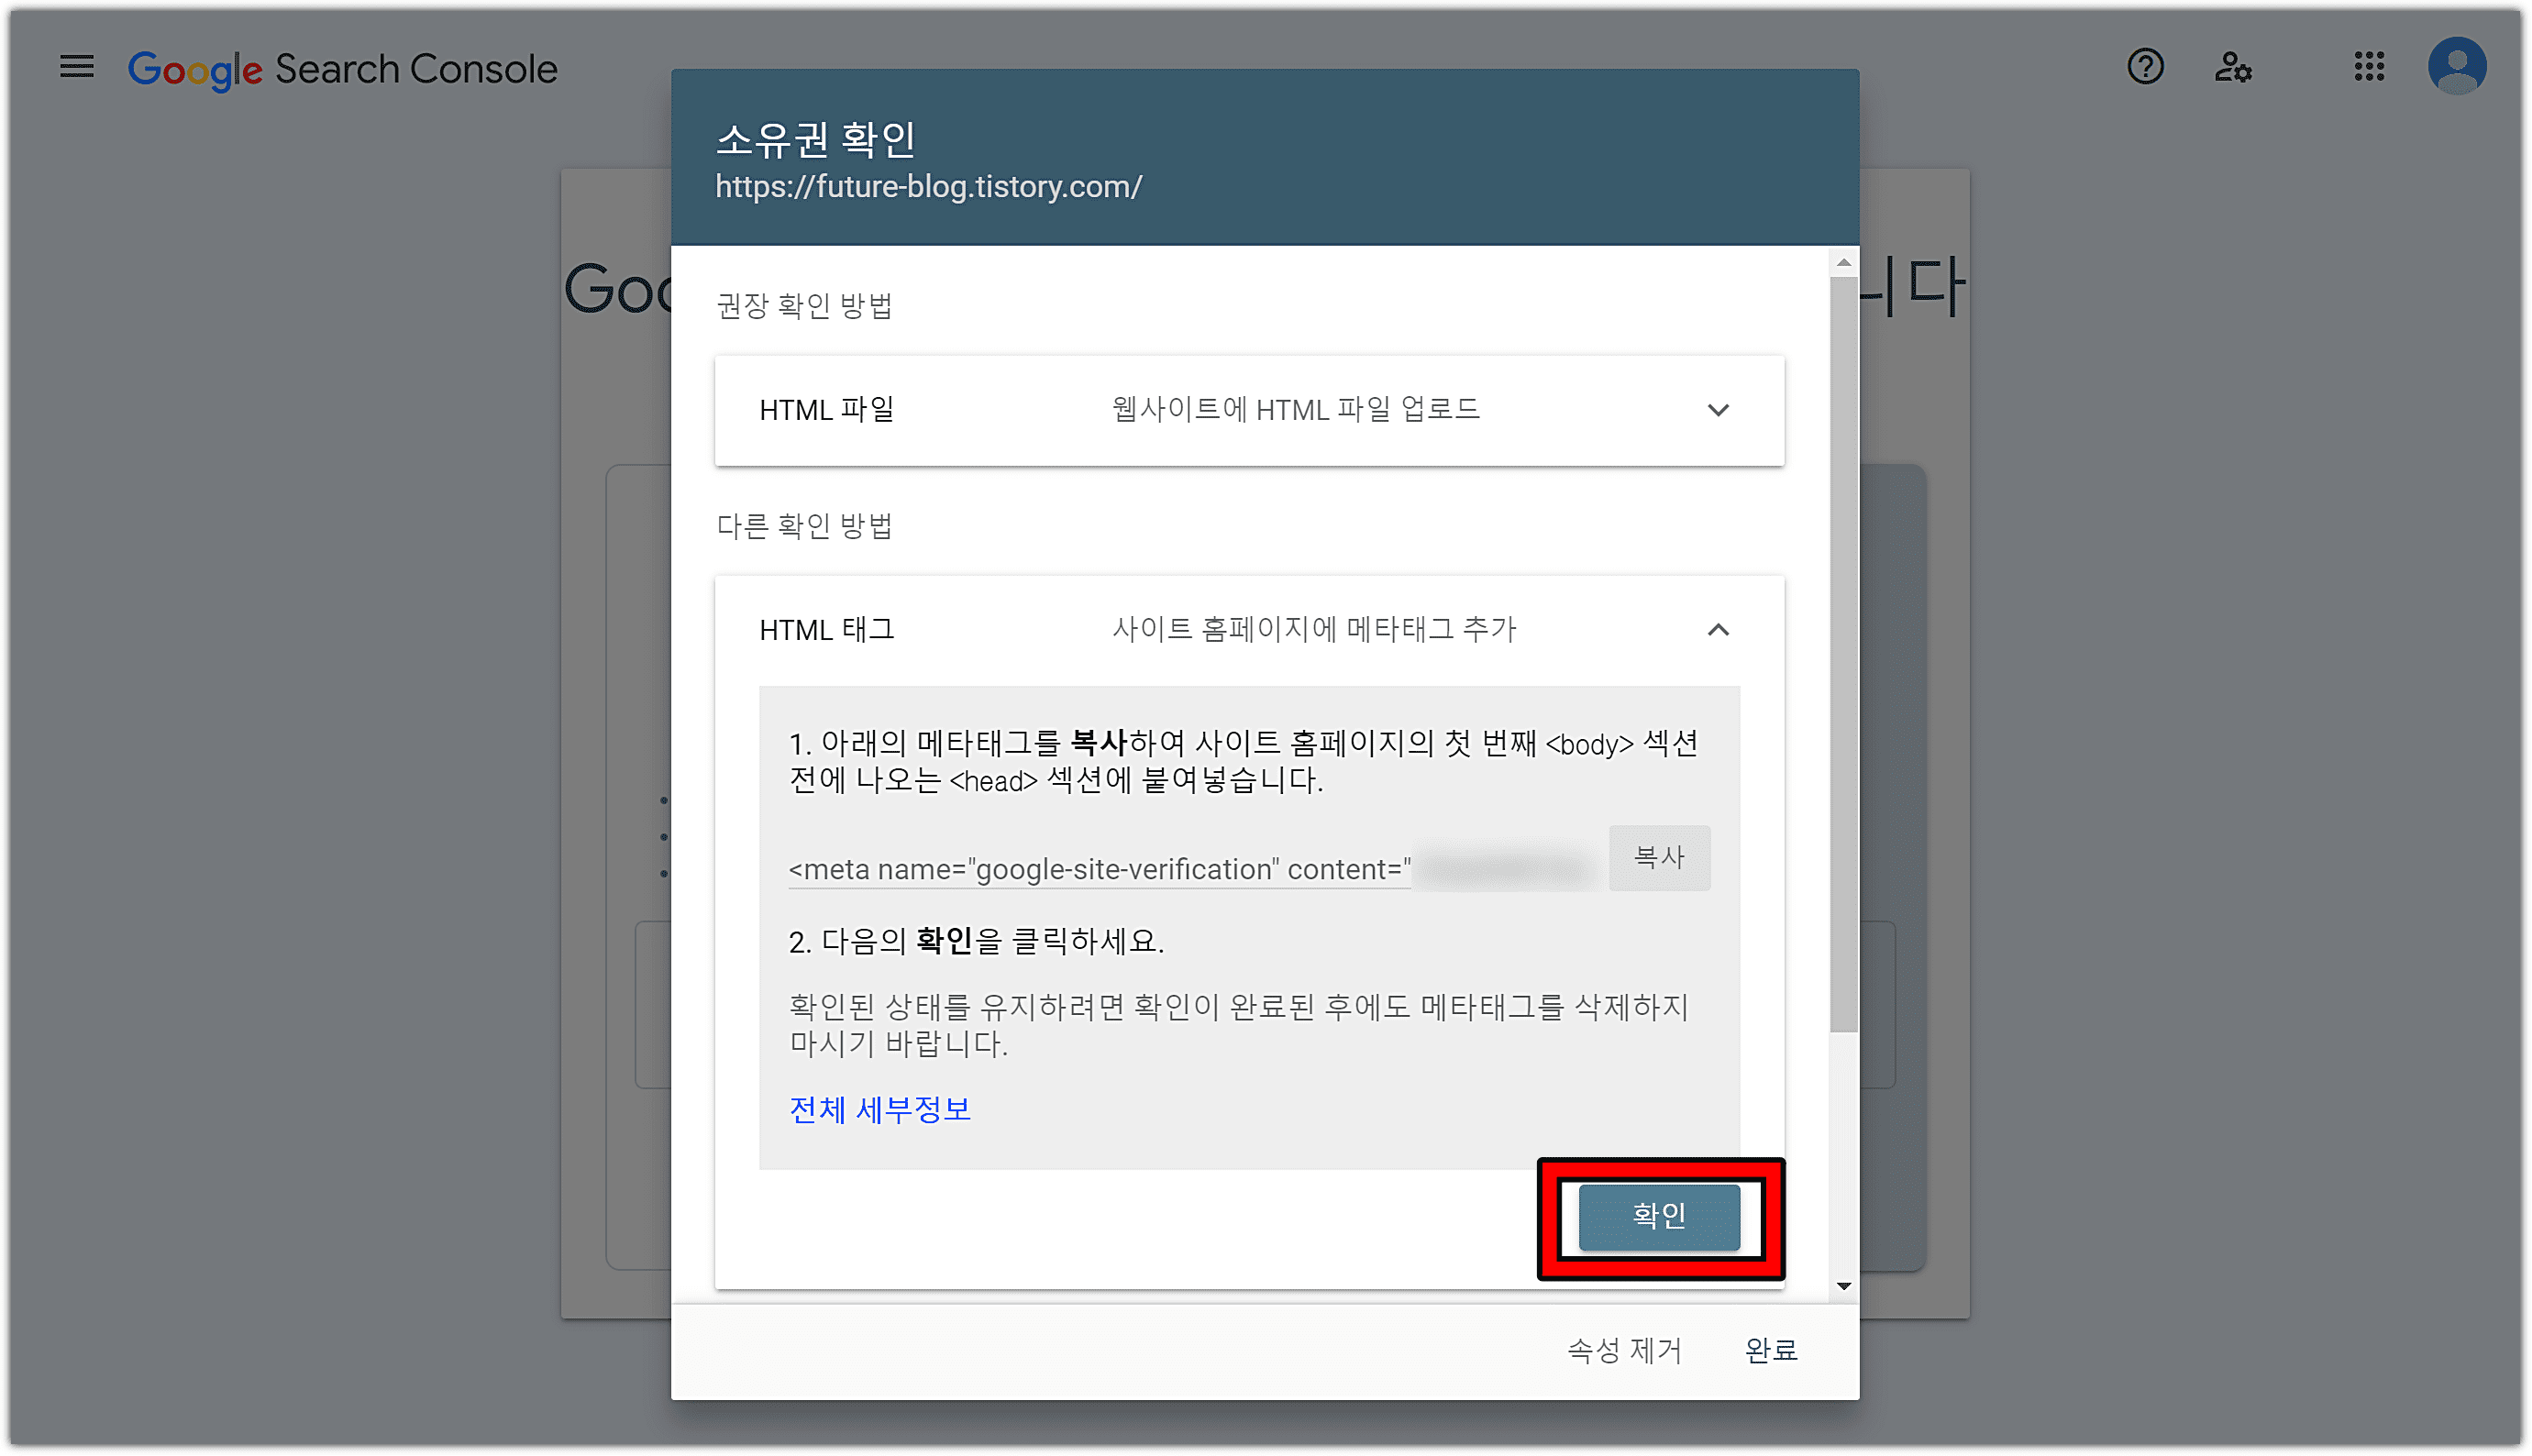Click 복사 to copy the meta tag

1658,857
